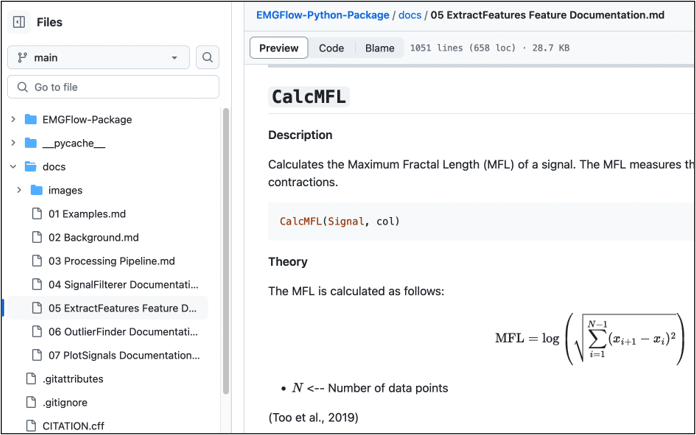This screenshot has width=696, height=435.
Task: Collapse the file tree side panel icon
Action: tap(19, 22)
